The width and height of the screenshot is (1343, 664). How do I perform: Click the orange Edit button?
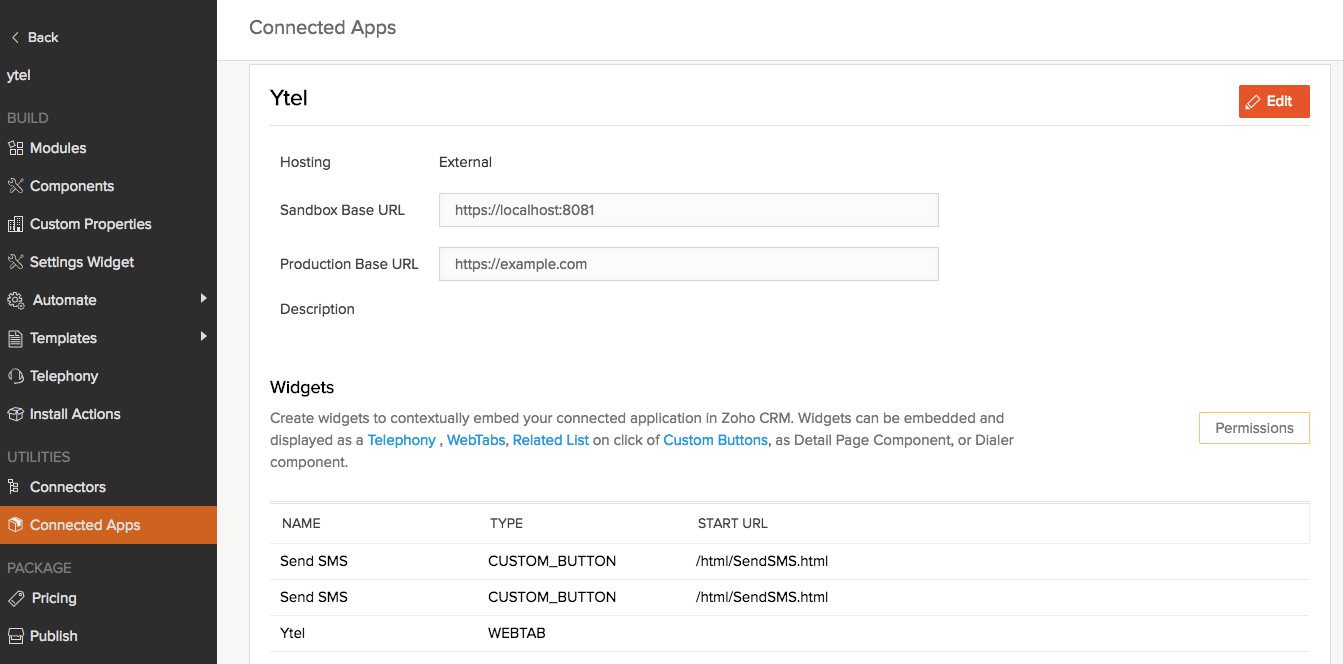coord(1274,101)
